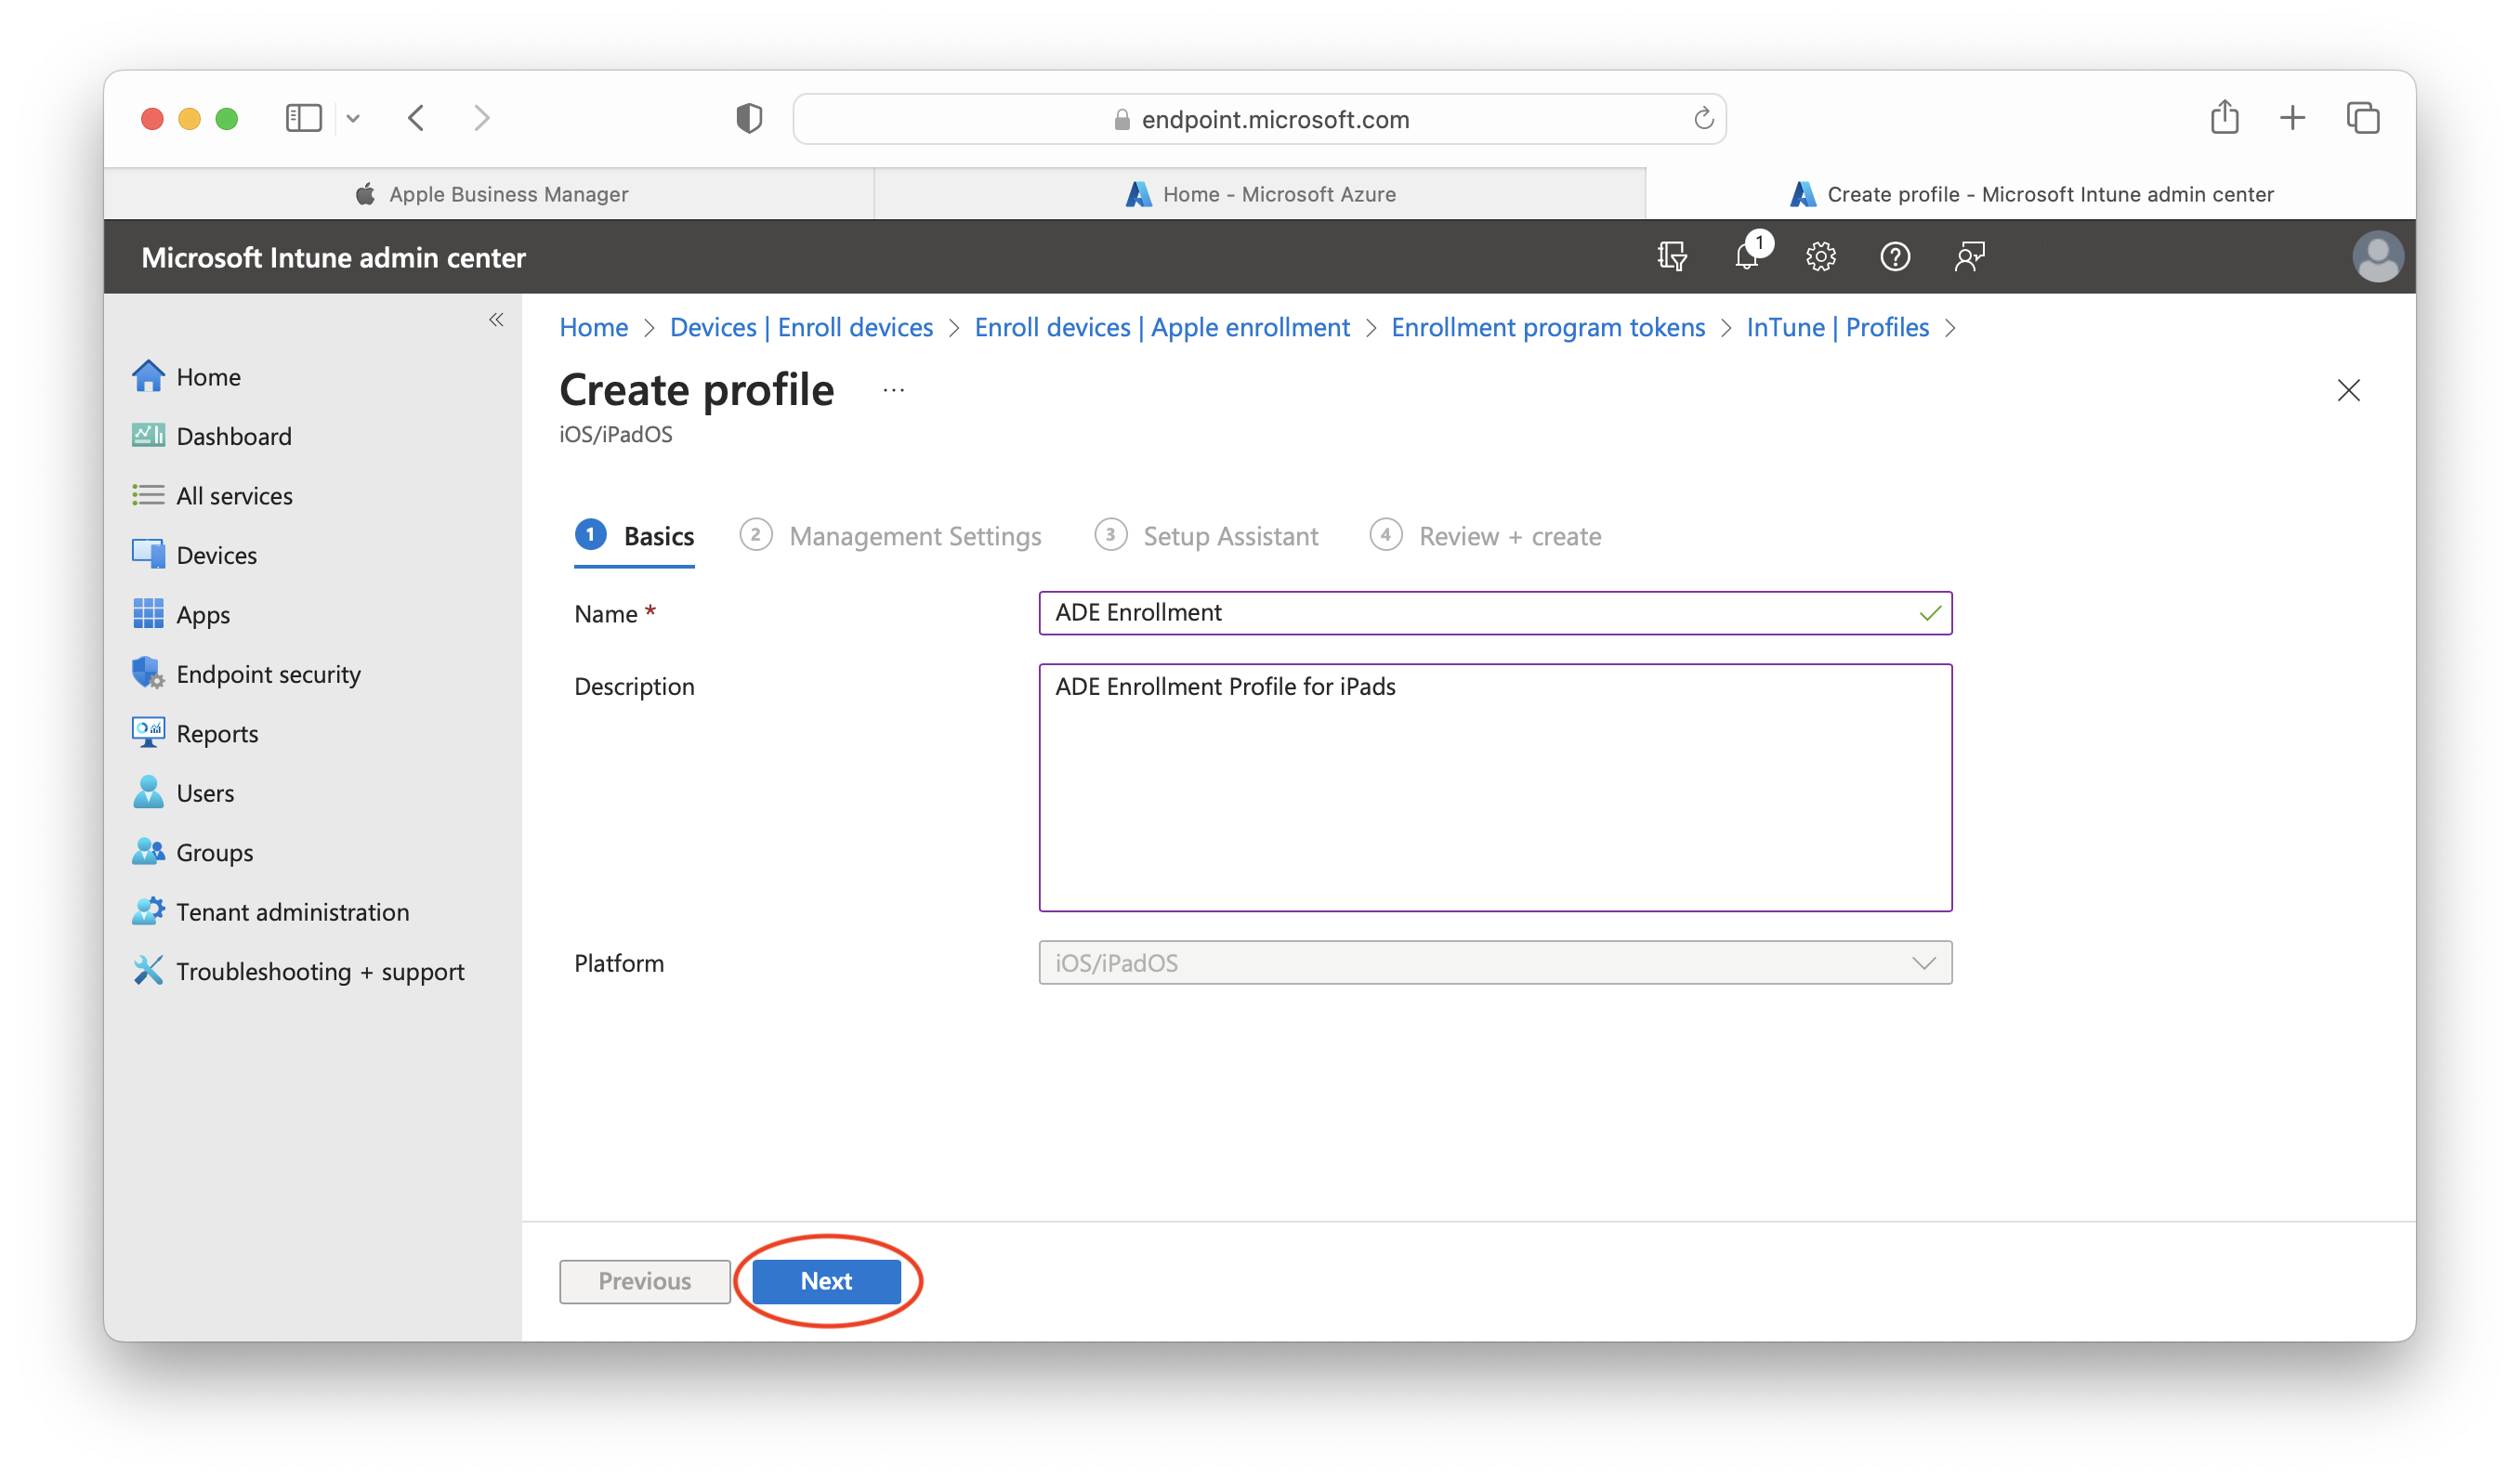Click the Next button
This screenshot has width=2520, height=1479.
click(x=826, y=1281)
